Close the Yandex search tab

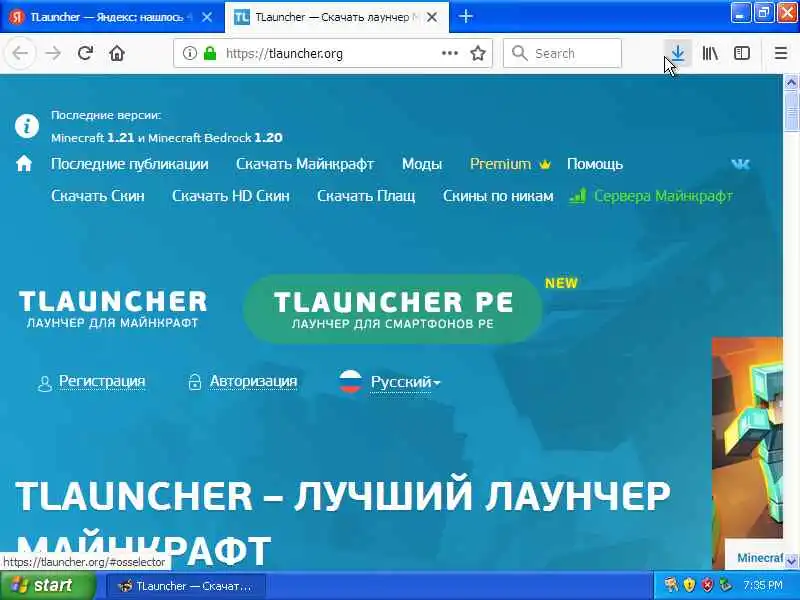pyautogui.click(x=207, y=17)
